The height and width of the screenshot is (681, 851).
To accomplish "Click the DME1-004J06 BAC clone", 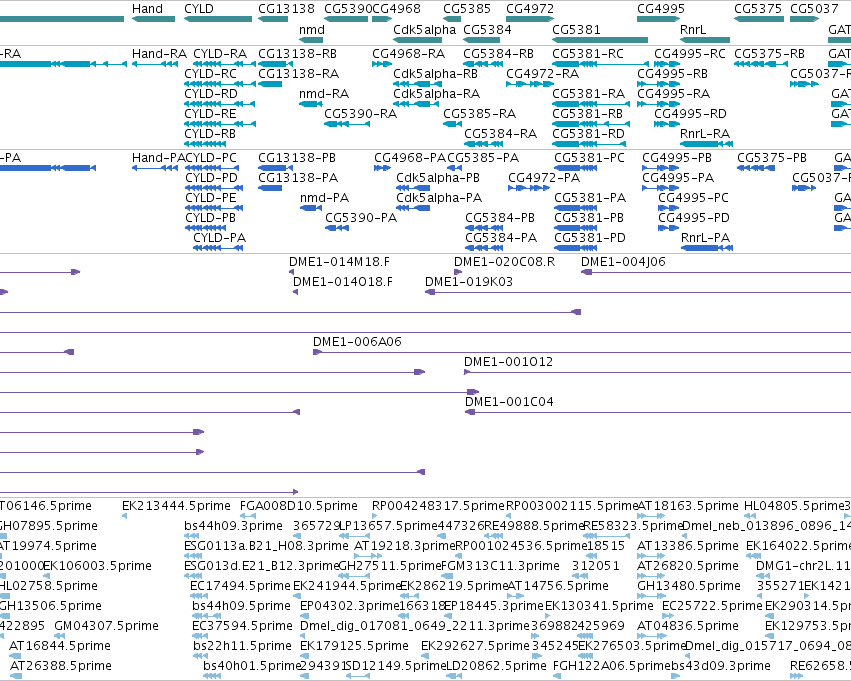I will pyautogui.click(x=716, y=272).
